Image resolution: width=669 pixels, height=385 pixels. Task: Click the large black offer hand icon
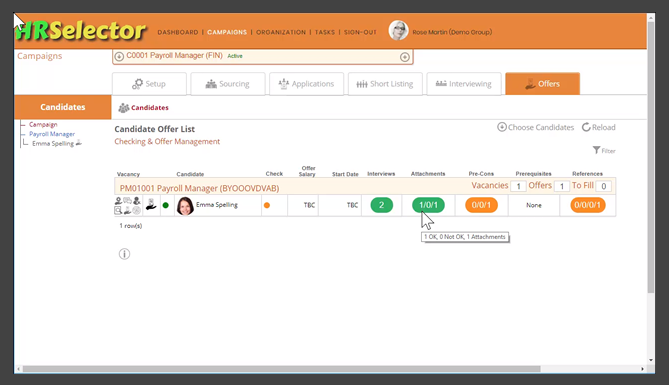coord(151,205)
